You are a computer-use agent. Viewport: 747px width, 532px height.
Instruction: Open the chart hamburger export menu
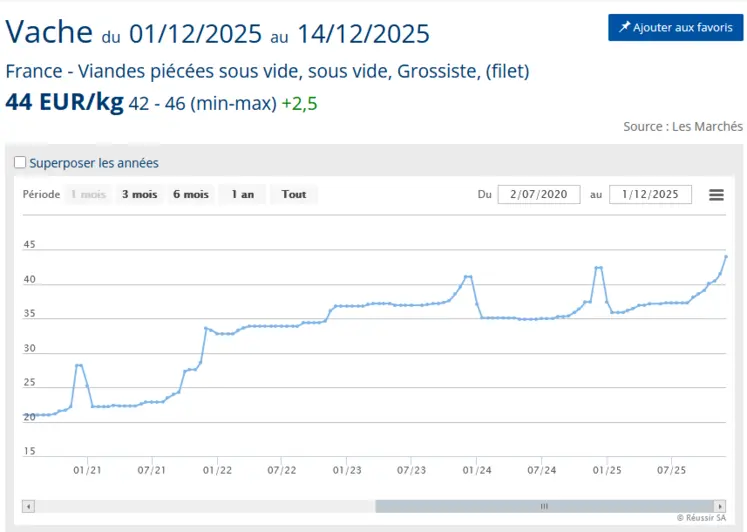tap(716, 195)
